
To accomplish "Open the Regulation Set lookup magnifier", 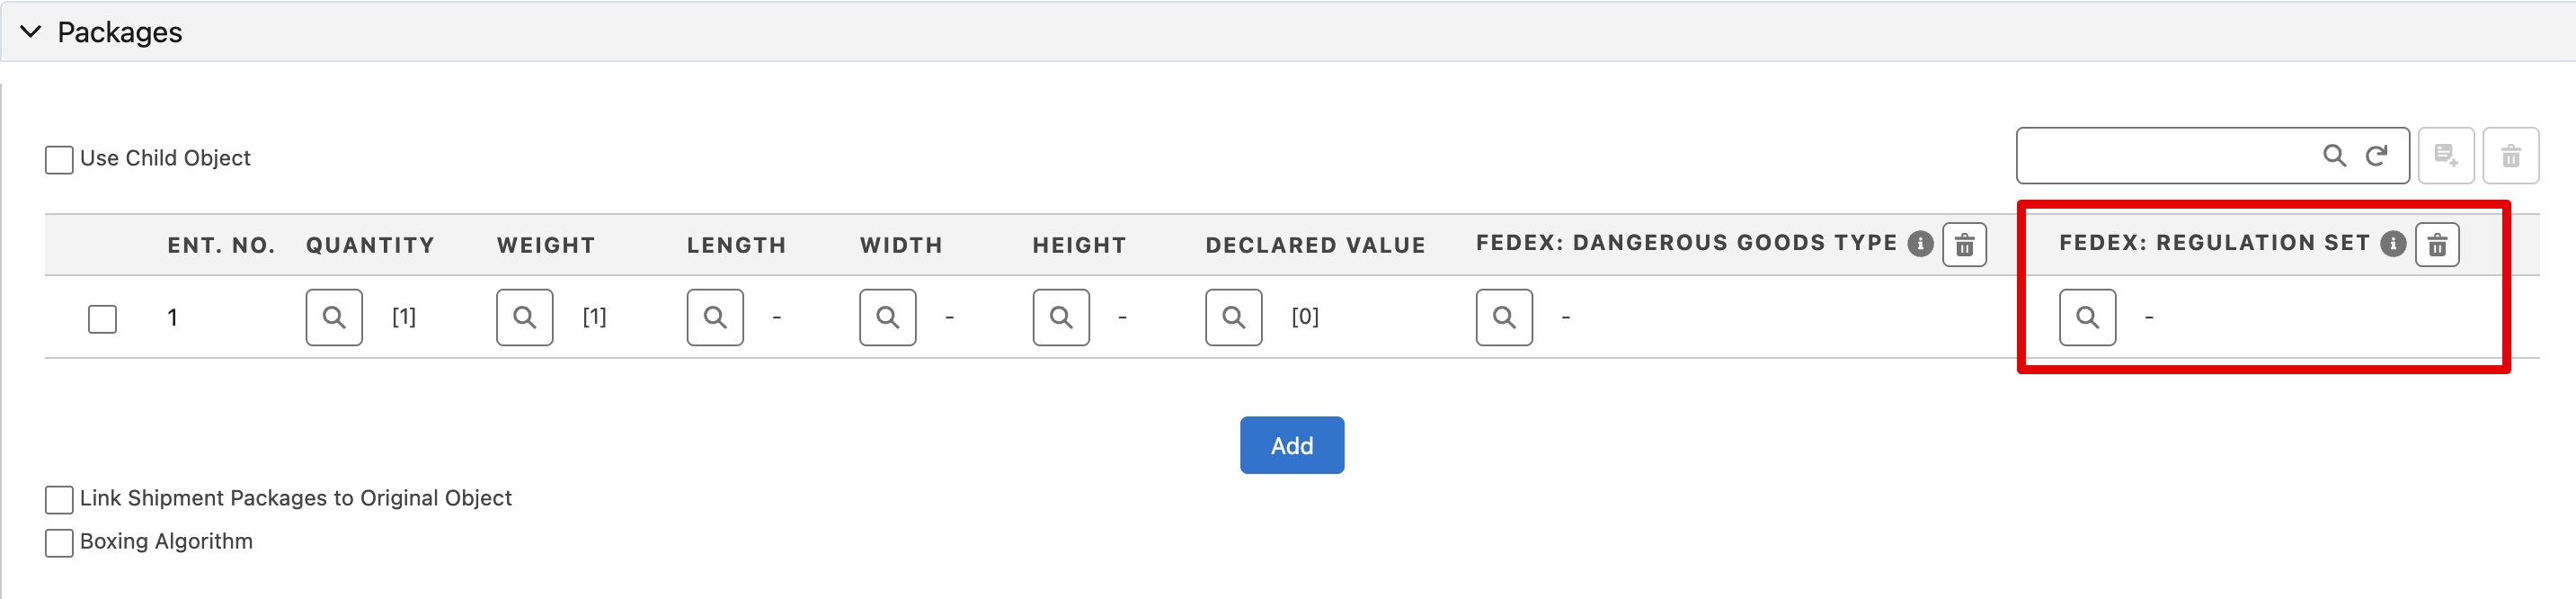I will pyautogui.click(x=2087, y=317).
